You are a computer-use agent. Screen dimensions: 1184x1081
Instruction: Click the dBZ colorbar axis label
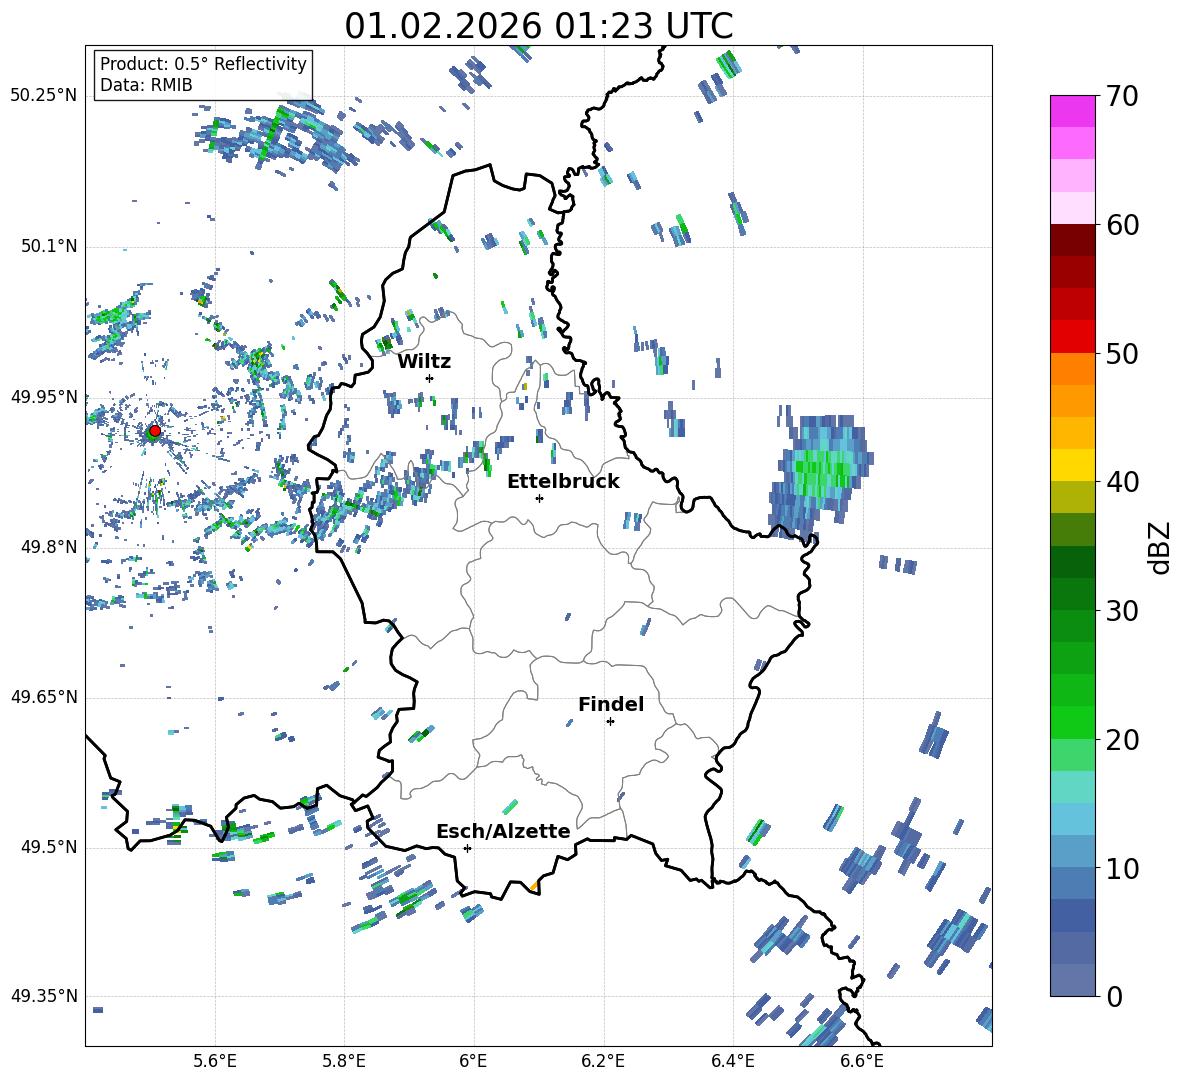pos(1160,547)
